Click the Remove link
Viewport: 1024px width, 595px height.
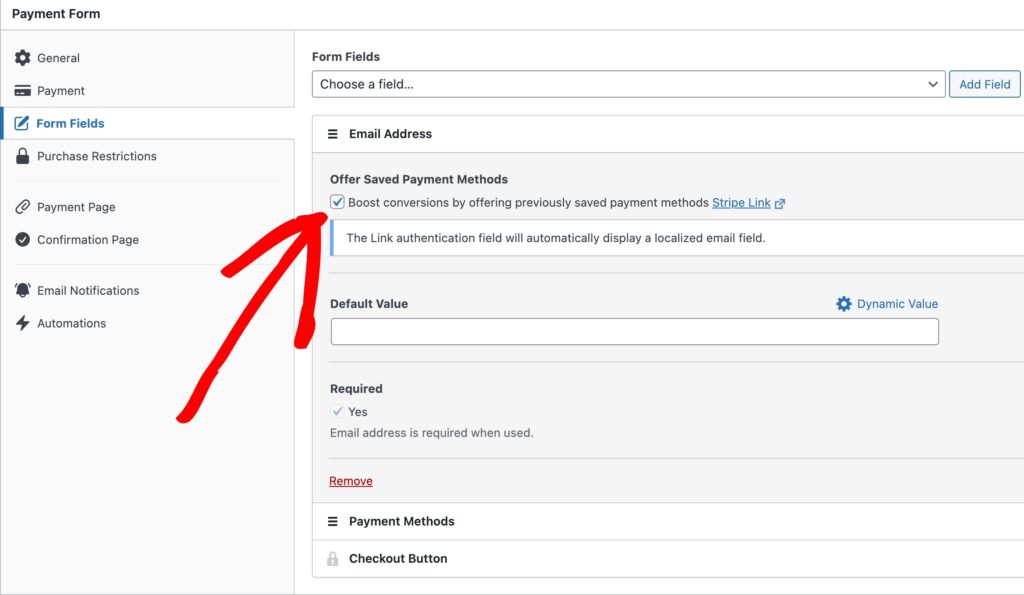tap(351, 481)
